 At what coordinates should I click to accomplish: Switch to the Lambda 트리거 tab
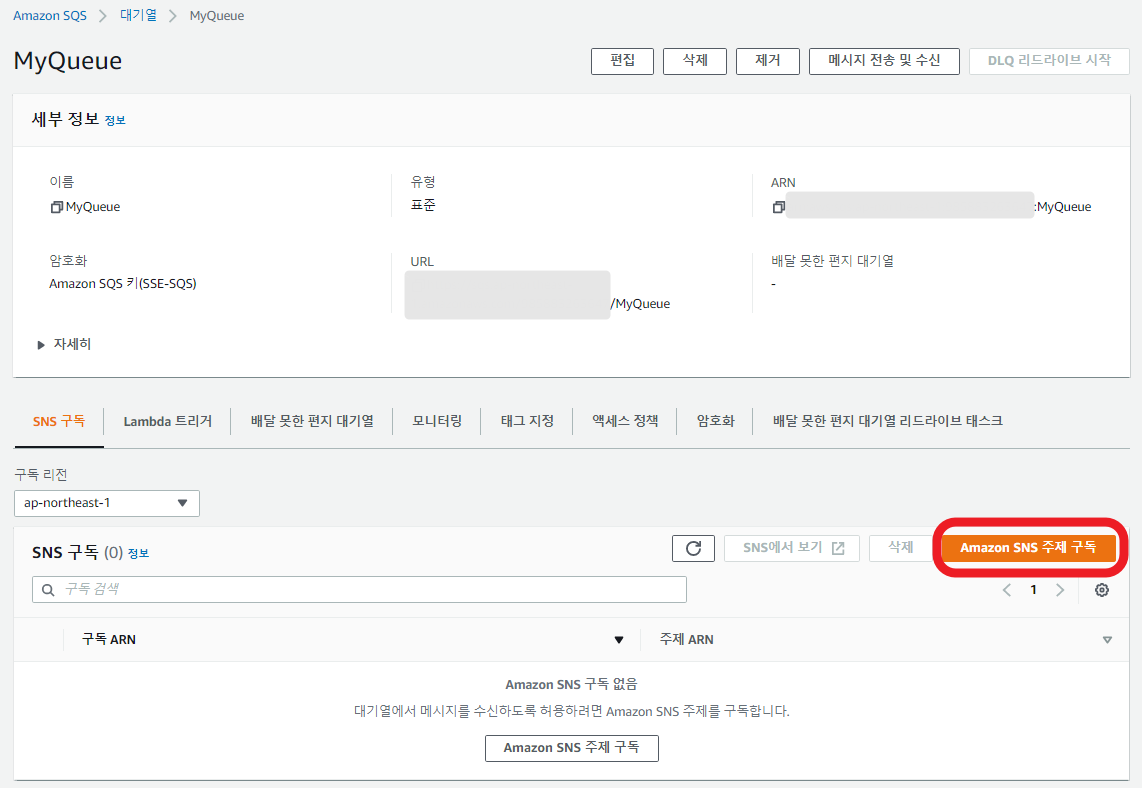168,422
